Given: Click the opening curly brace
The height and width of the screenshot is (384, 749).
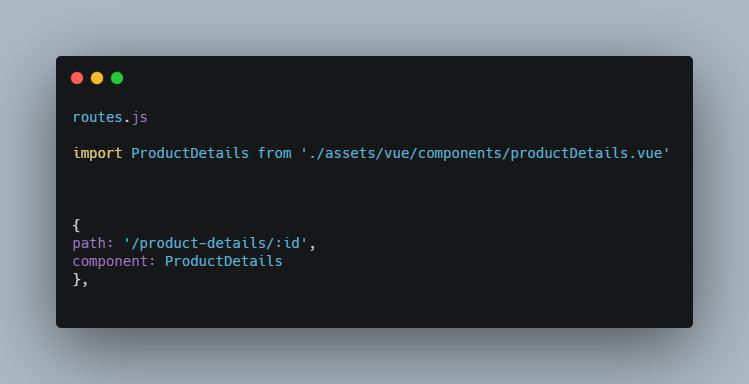Looking at the screenshot, I should click(76, 225).
